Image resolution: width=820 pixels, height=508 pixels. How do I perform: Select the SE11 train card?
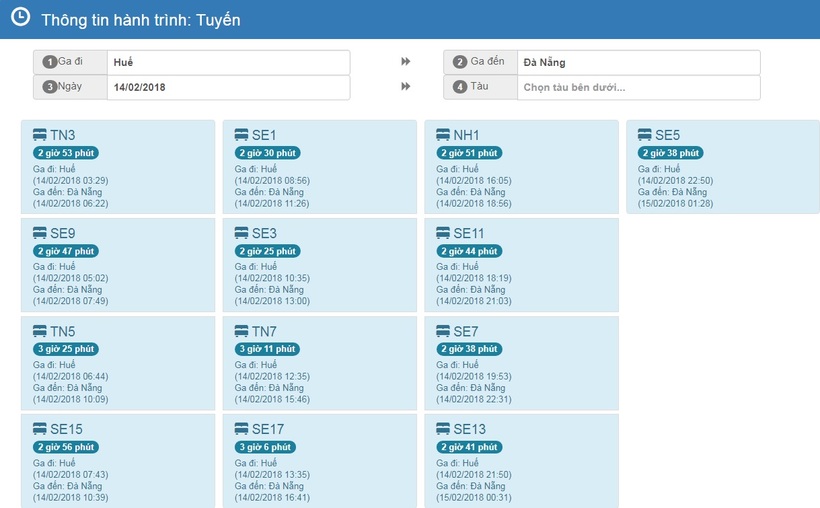coord(521,265)
